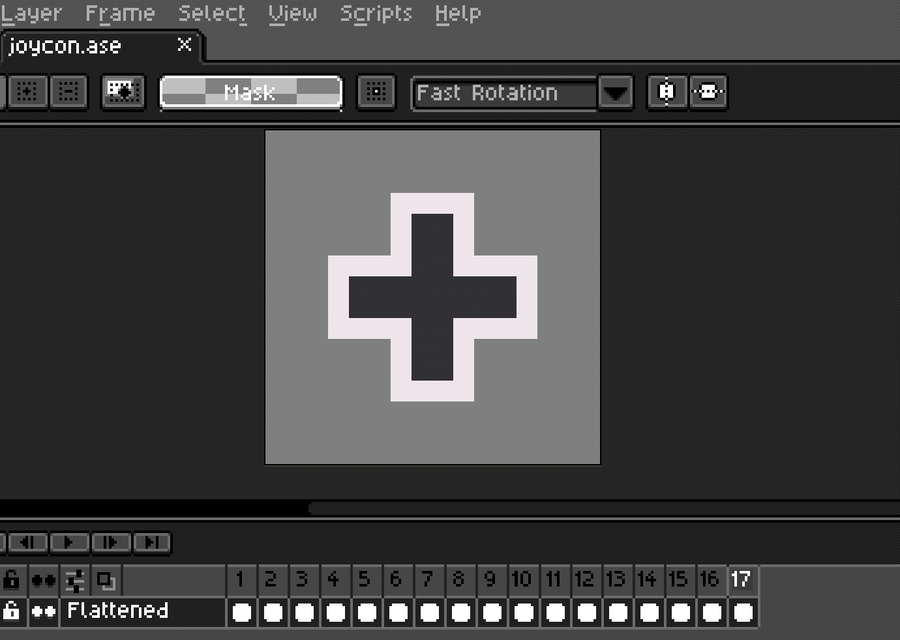Select frame 7 header
Screen dimensions: 900x640
429,580
